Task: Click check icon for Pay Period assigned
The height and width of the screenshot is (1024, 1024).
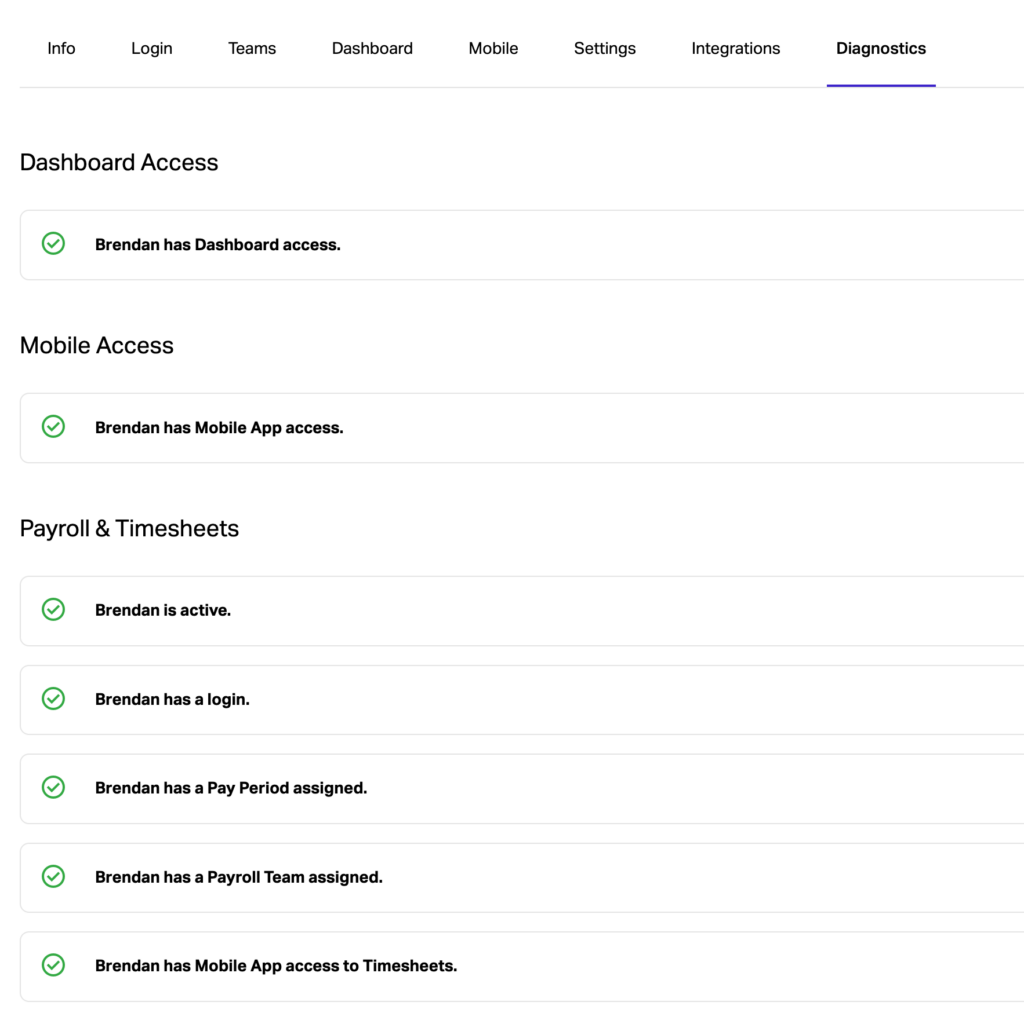Action: [x=53, y=788]
